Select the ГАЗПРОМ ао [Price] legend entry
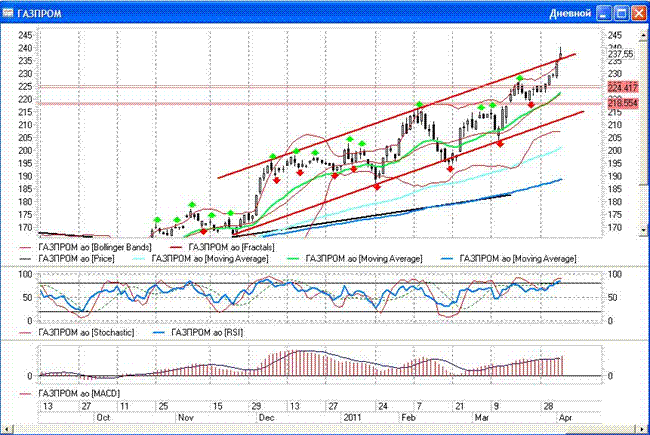 click(67, 259)
